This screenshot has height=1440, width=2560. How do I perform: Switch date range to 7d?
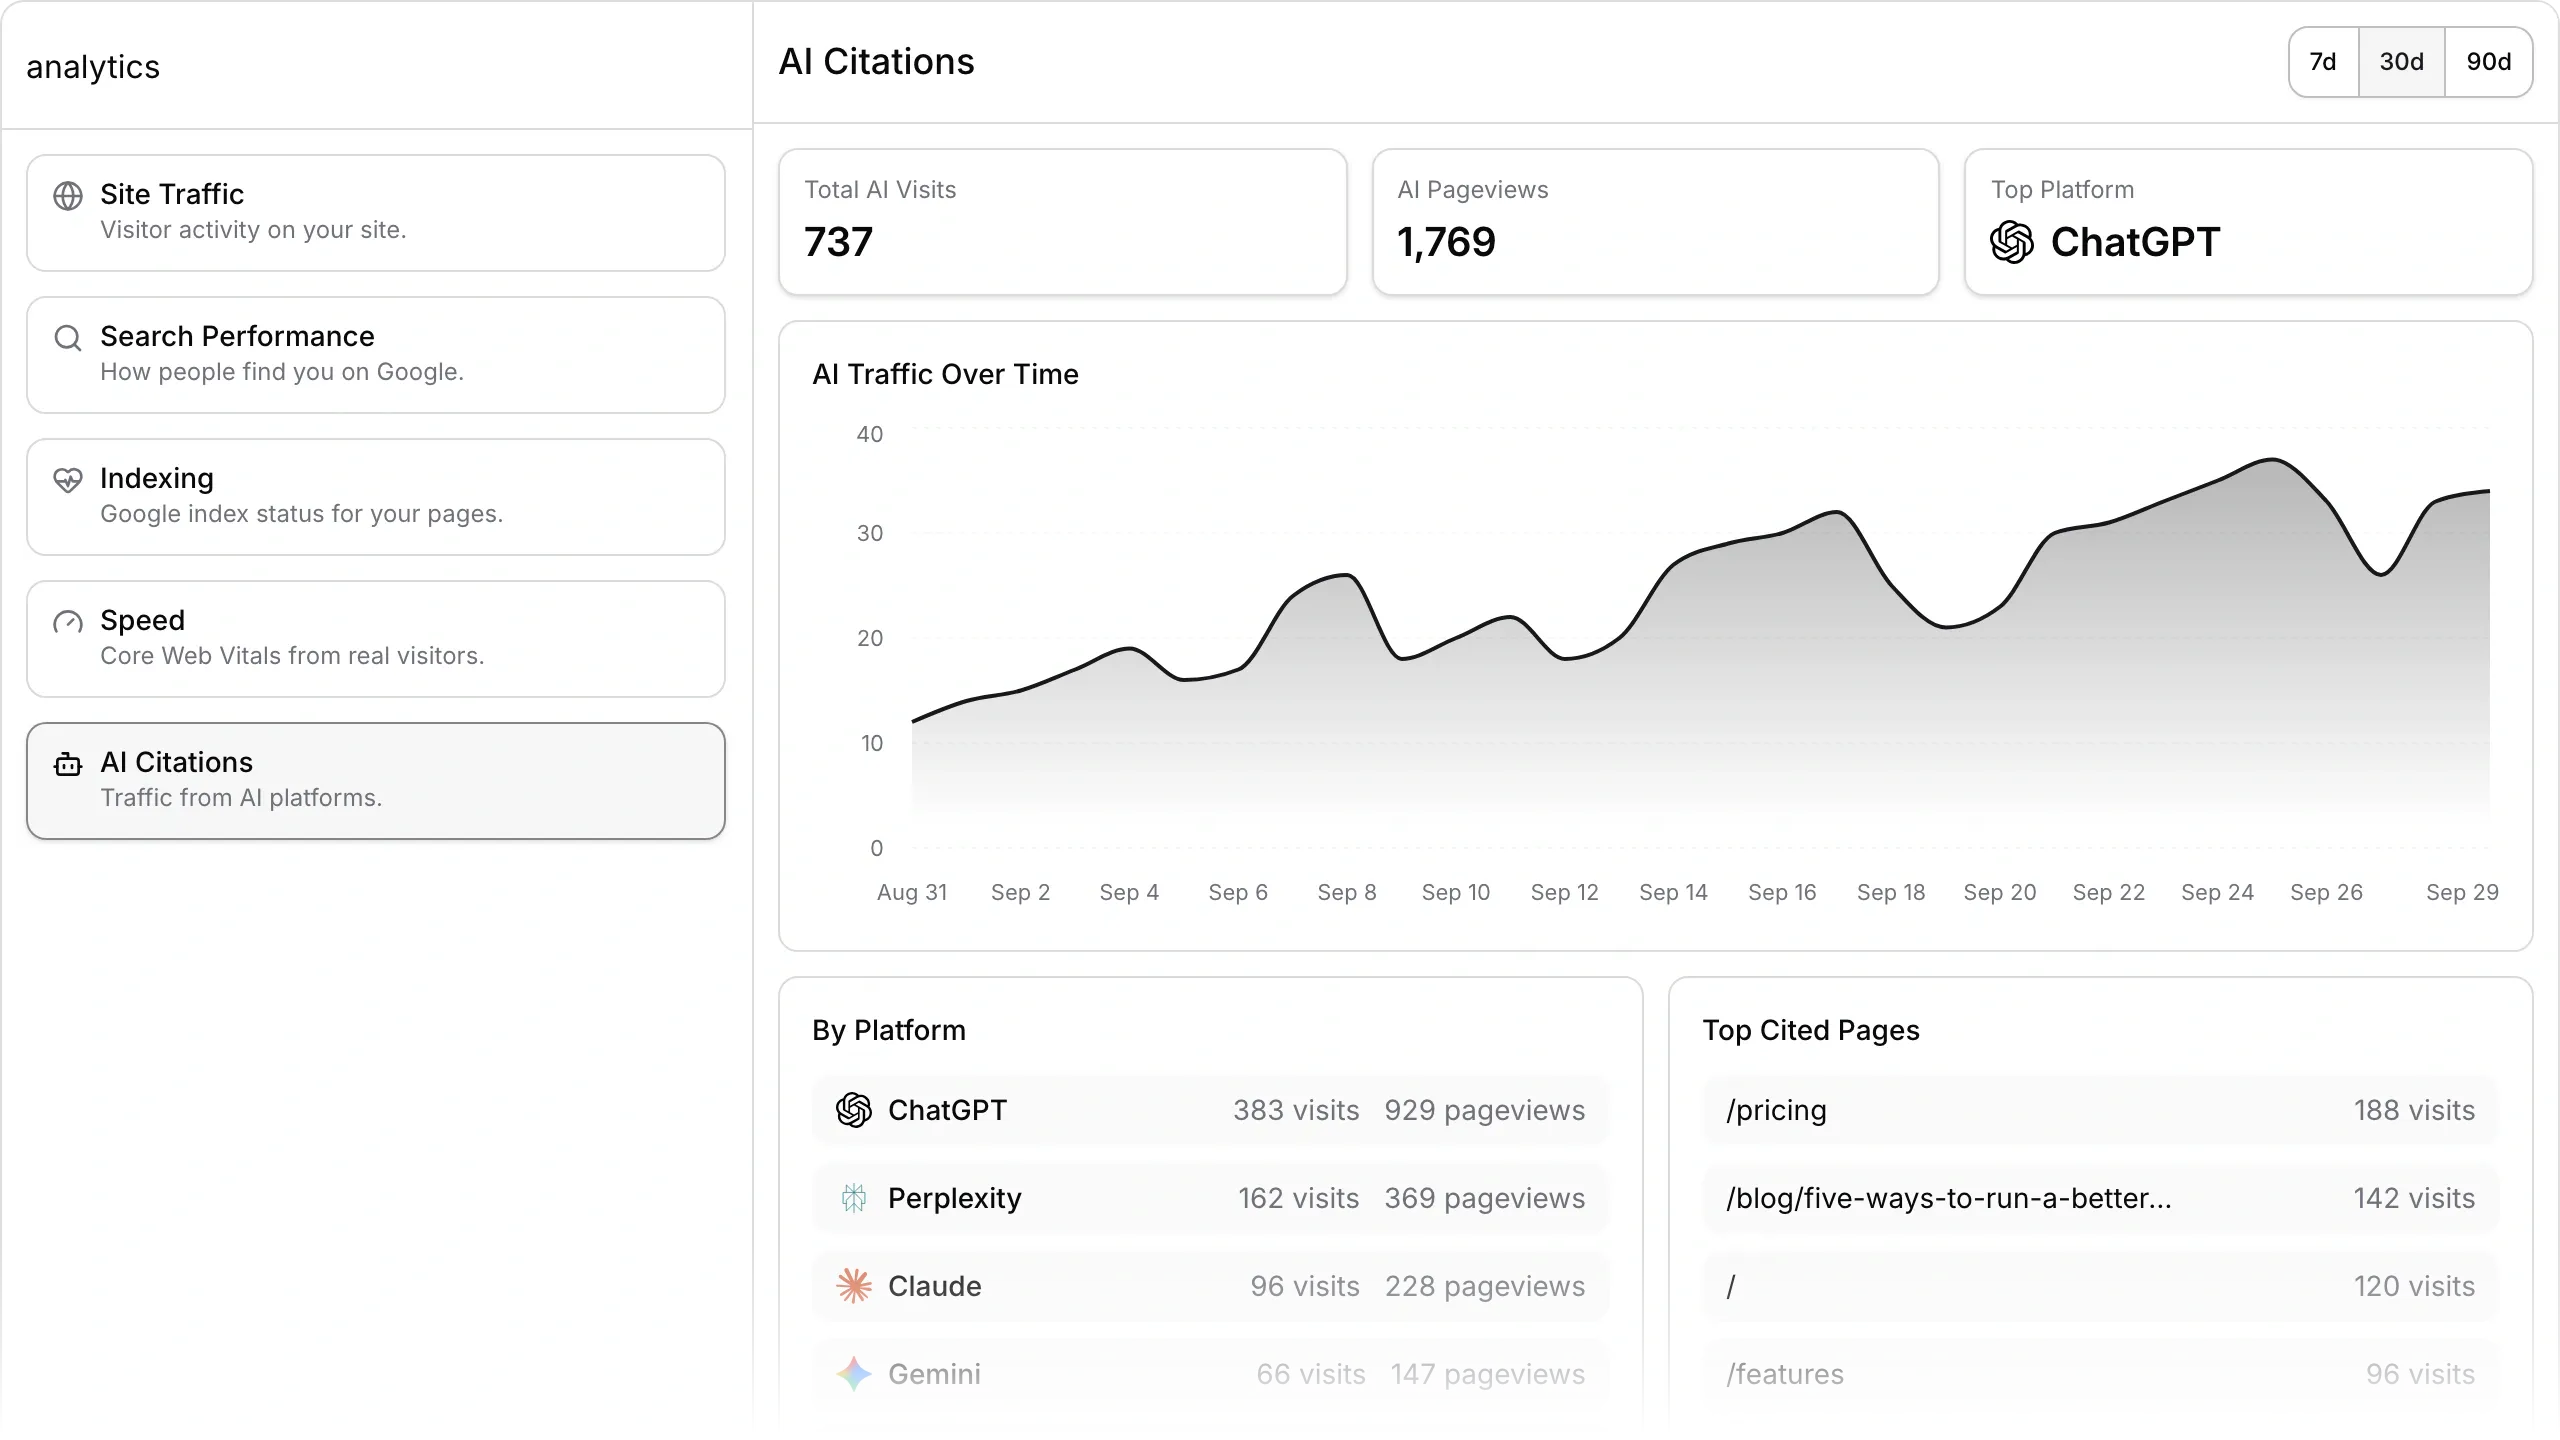click(x=2323, y=62)
